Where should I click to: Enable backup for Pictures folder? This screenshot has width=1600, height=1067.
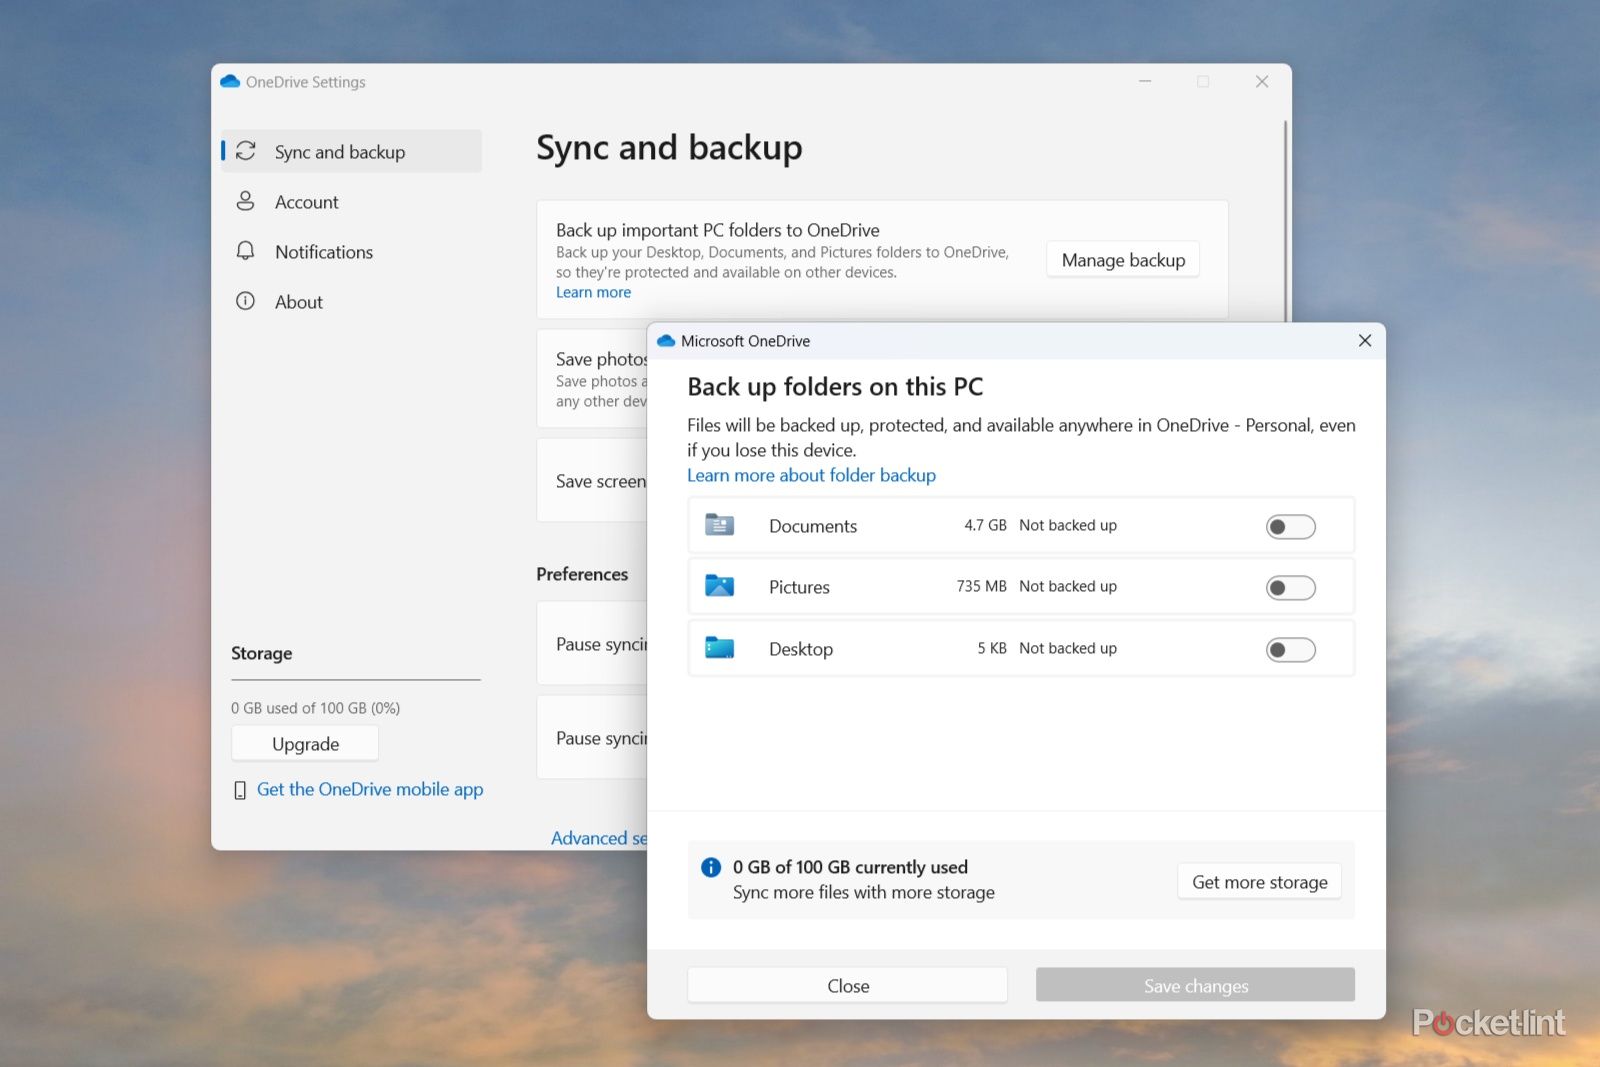(x=1290, y=587)
